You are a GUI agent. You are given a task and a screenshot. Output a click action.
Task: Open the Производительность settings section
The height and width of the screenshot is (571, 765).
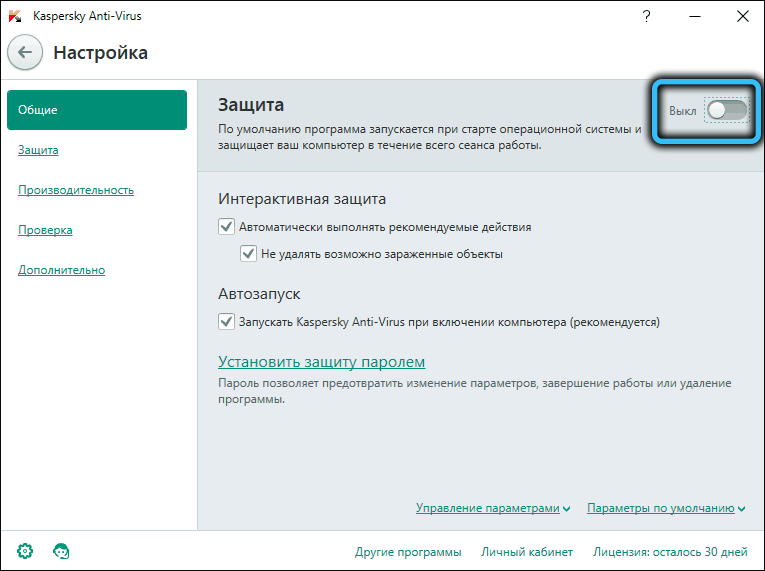[x=76, y=190]
